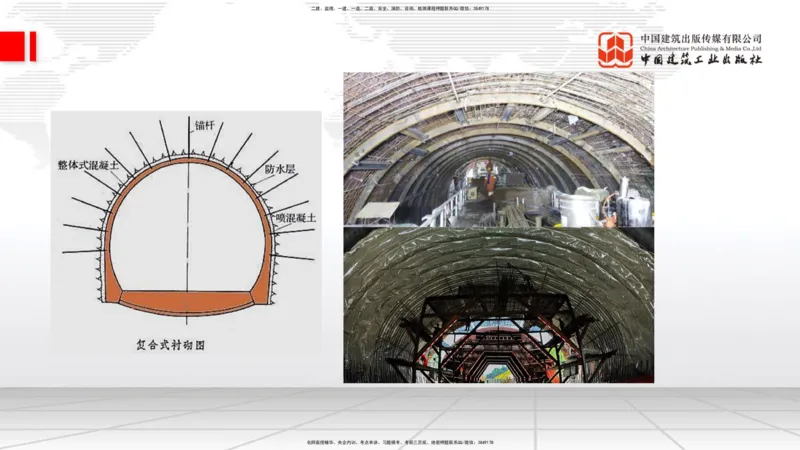Image resolution: width=800 pixels, height=450 pixels.
Task: Click the thin red bar beside the red block
Action: pos(33,46)
